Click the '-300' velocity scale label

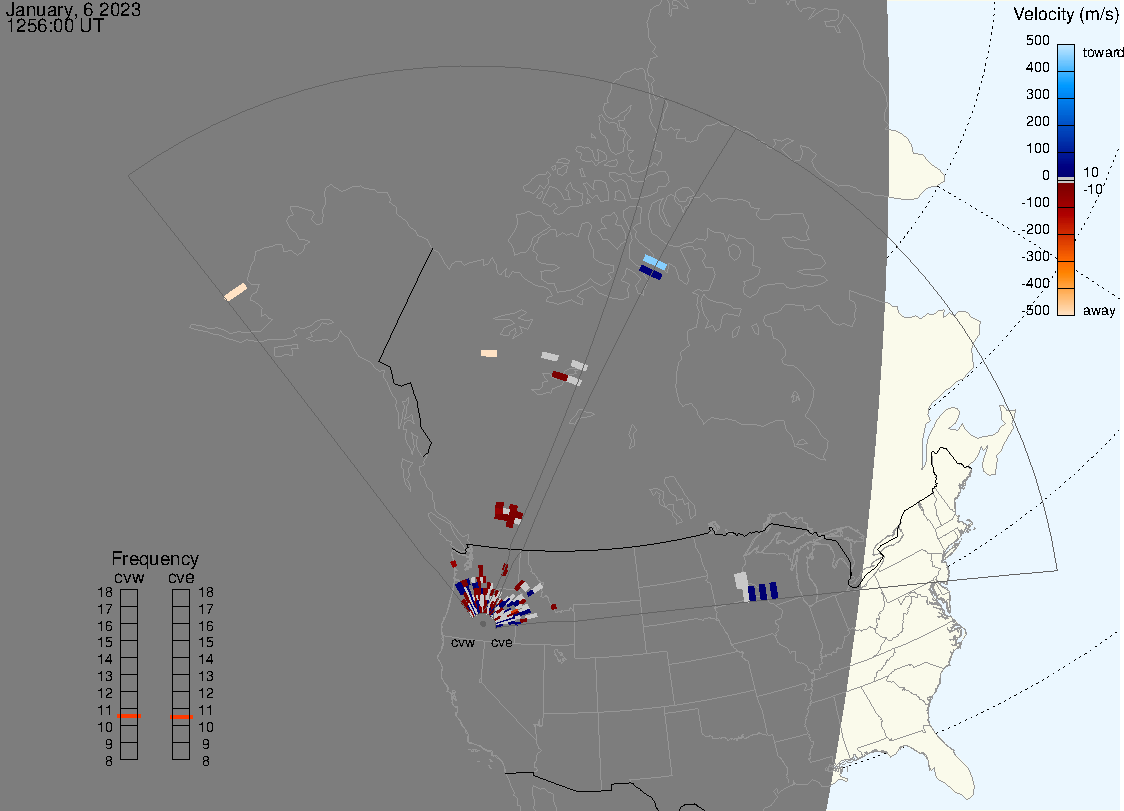(x=1035, y=256)
